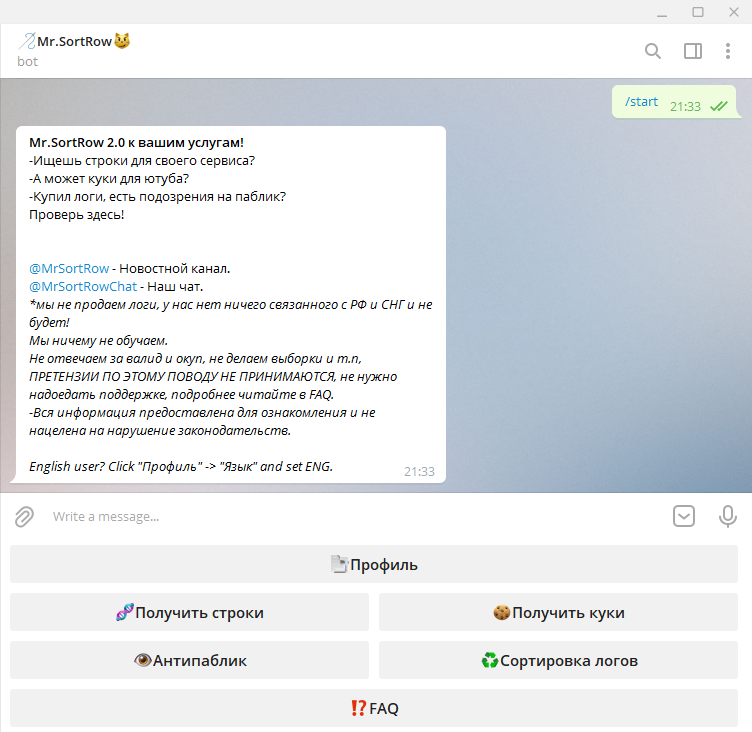Follow the @MrSortRow news channel link
This screenshot has width=752, height=732.
point(69,268)
